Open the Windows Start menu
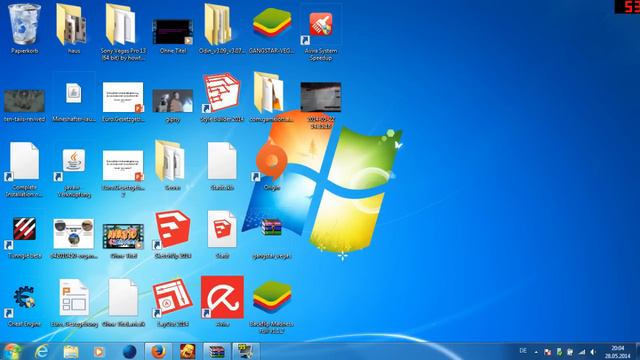Screen dimensions: 640x360 [x=12, y=351]
